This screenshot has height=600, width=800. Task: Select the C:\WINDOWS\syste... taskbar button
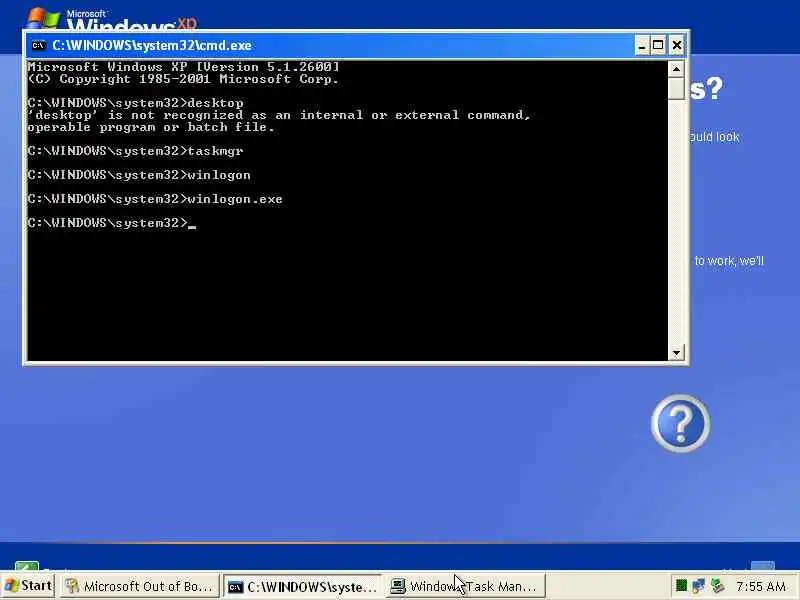click(302, 587)
